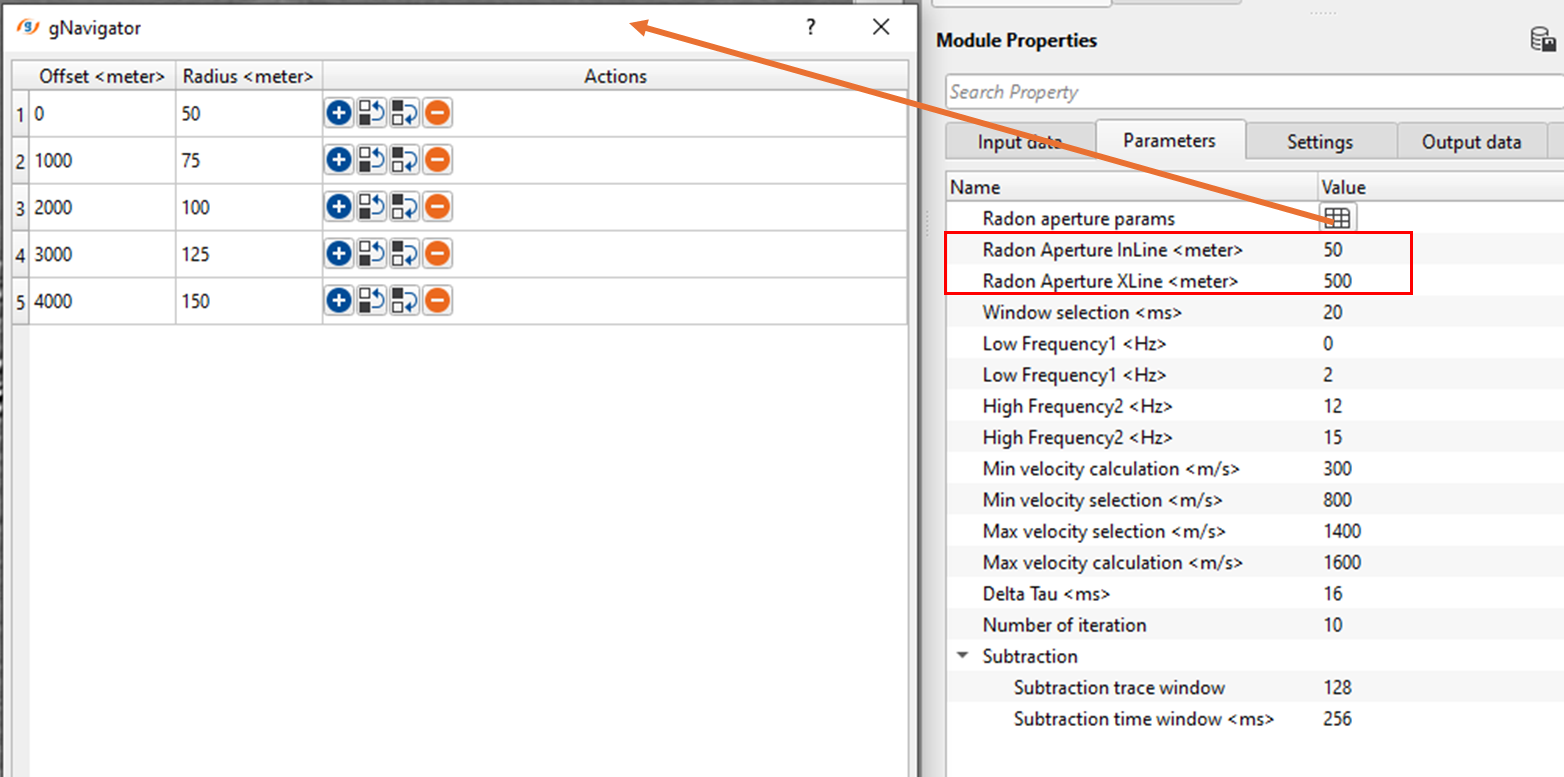Click the add-row plus icon in row 1
Image resolution: width=1564 pixels, height=777 pixels.
coord(339,114)
